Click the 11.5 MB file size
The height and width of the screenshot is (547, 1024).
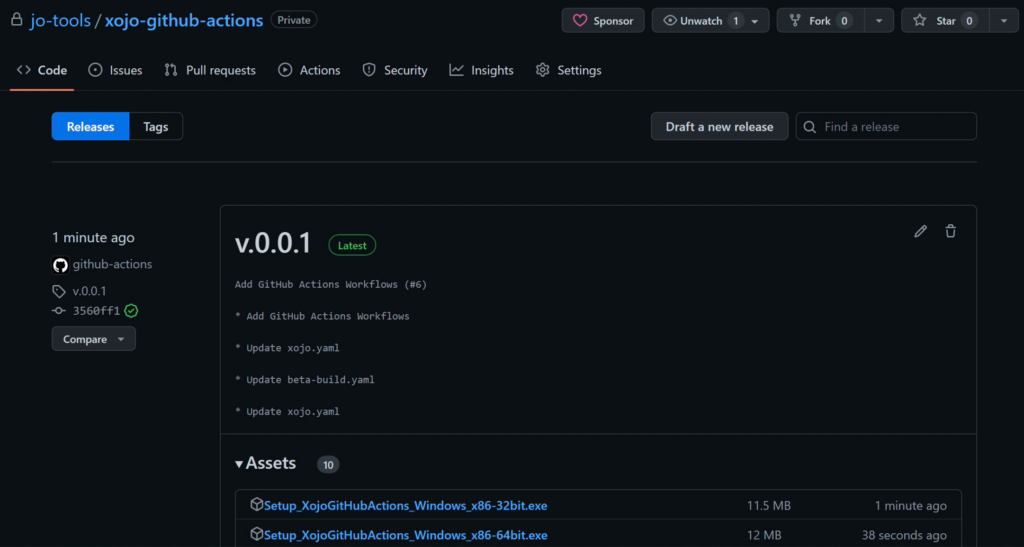pyautogui.click(x=769, y=505)
